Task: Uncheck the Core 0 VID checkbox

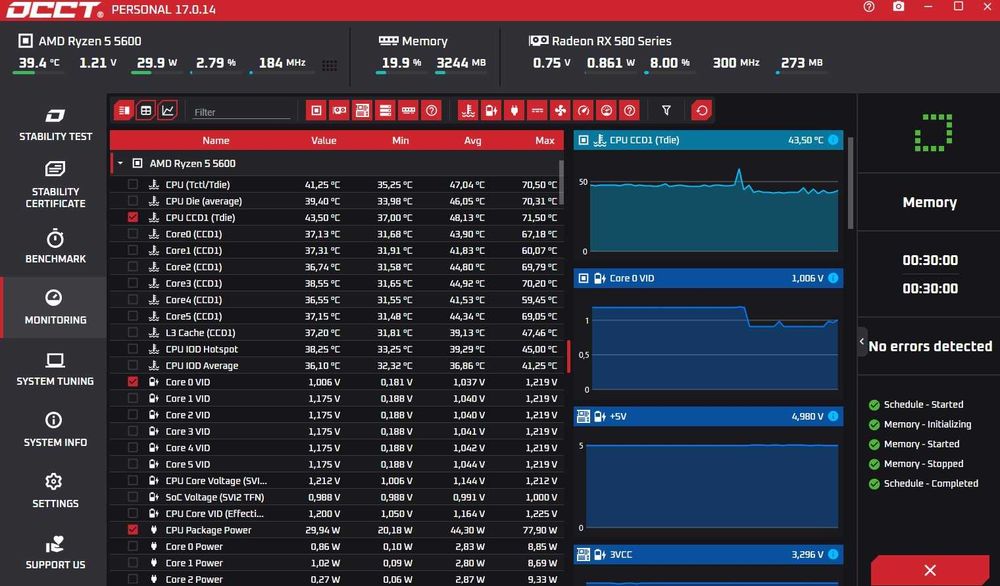Action: tap(133, 382)
